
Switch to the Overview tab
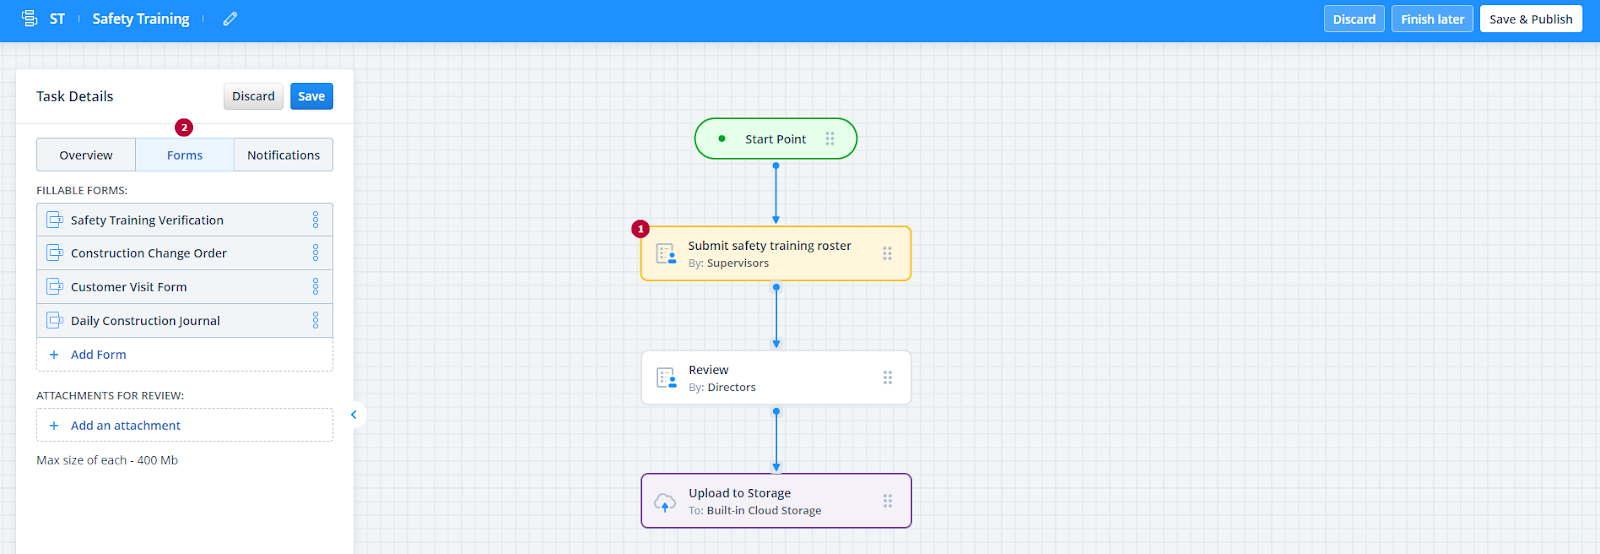86,155
